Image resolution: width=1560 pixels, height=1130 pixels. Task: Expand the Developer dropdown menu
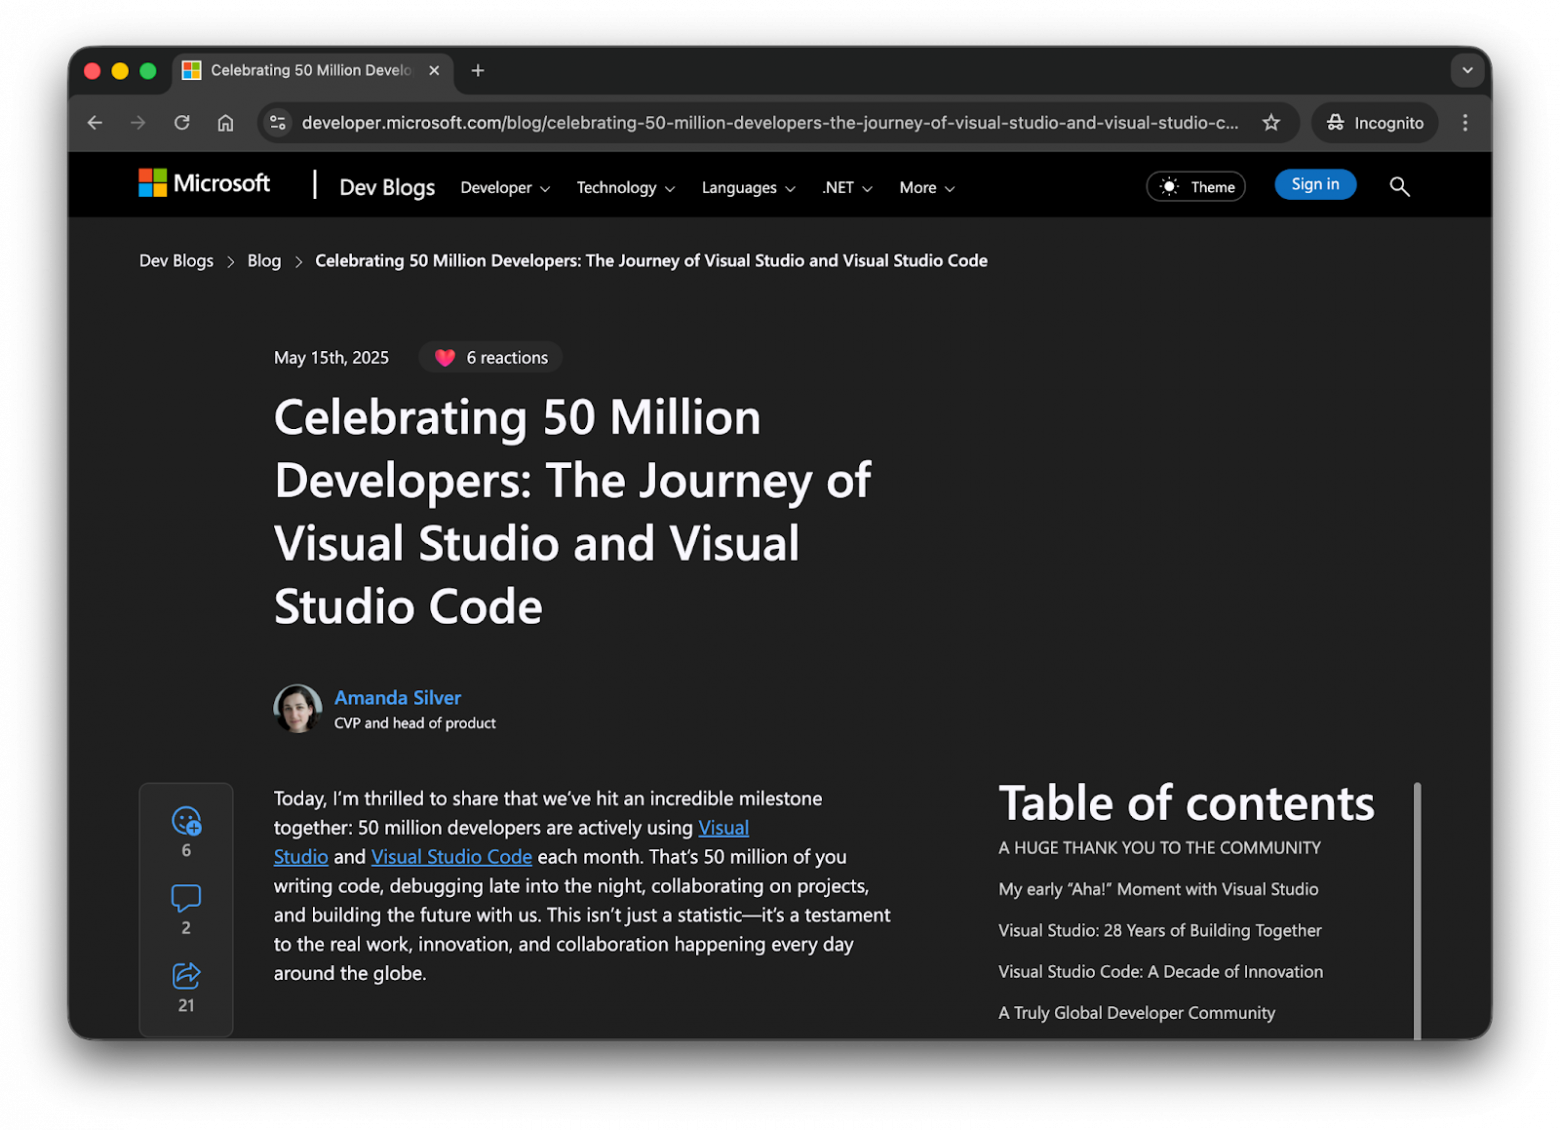505,188
